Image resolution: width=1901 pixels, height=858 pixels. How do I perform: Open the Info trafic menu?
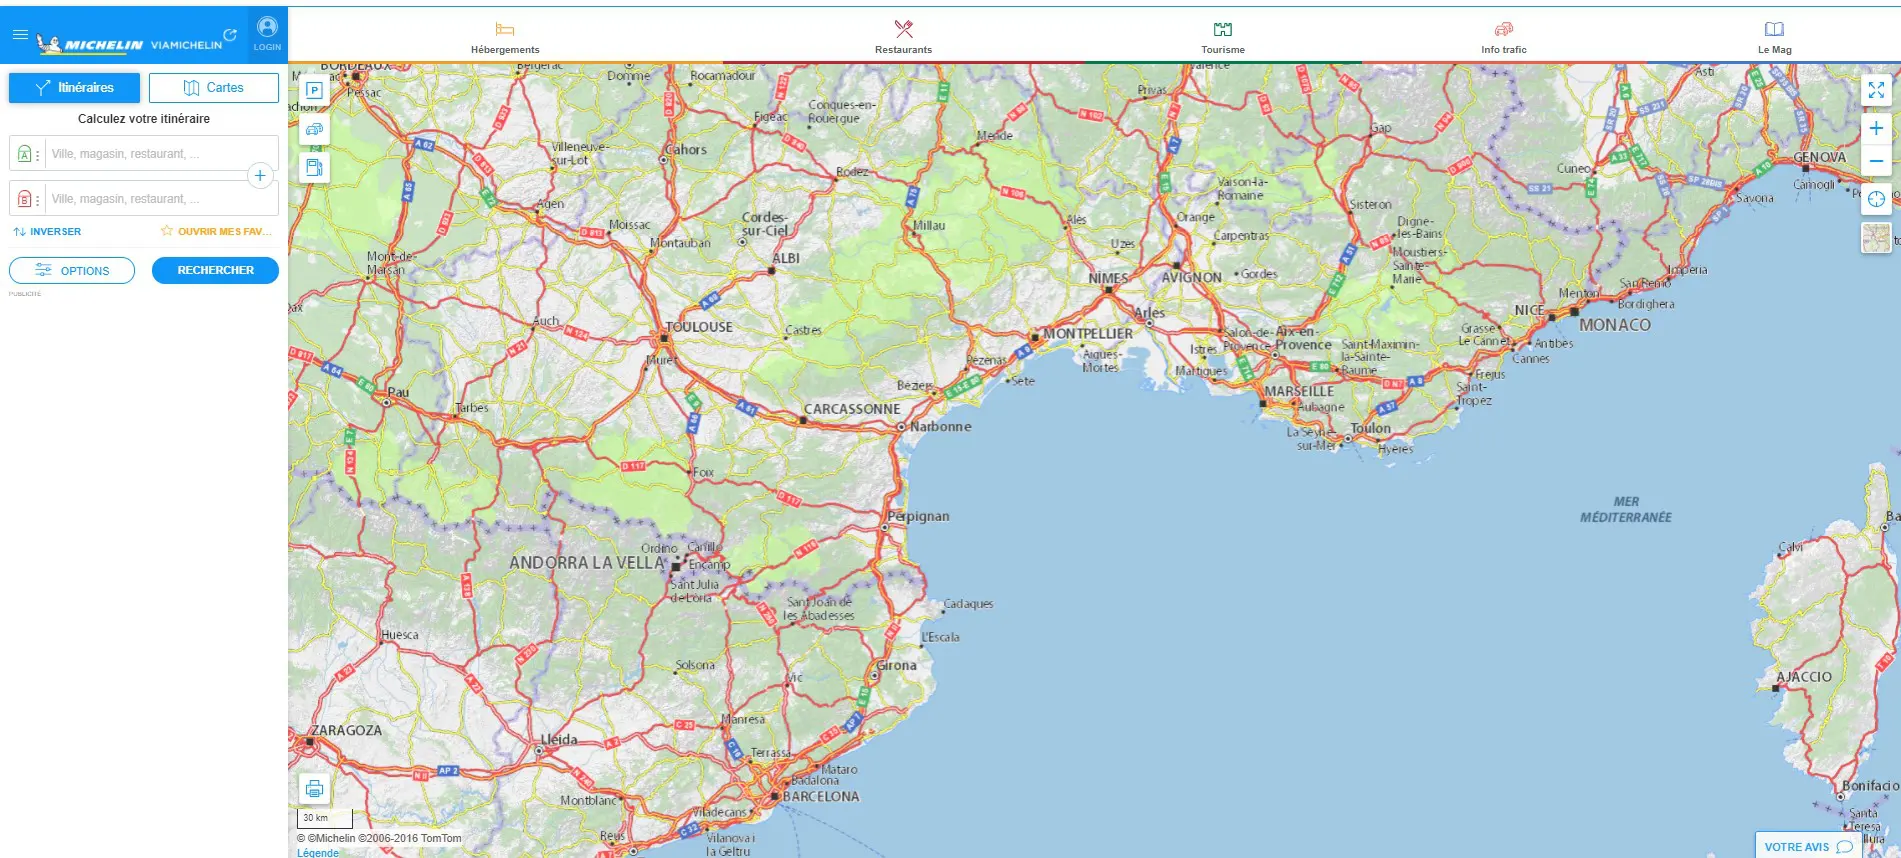[x=1504, y=36]
